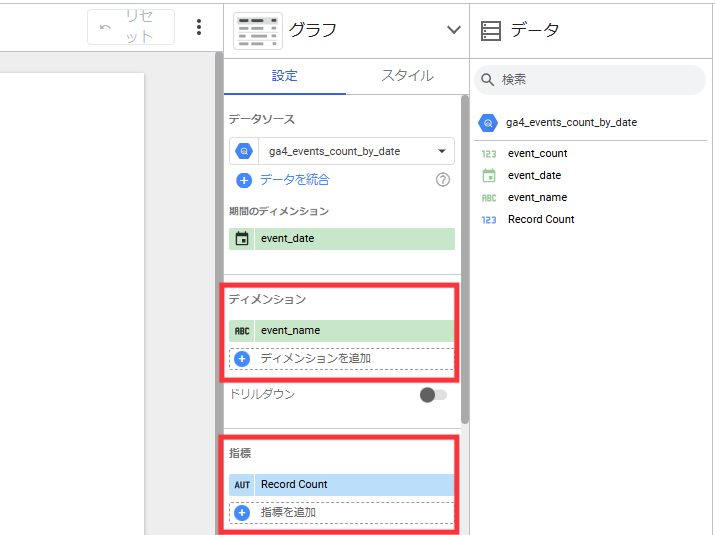The image size is (715, 535).
Task: Click the table chart type icon
Action: point(258,31)
